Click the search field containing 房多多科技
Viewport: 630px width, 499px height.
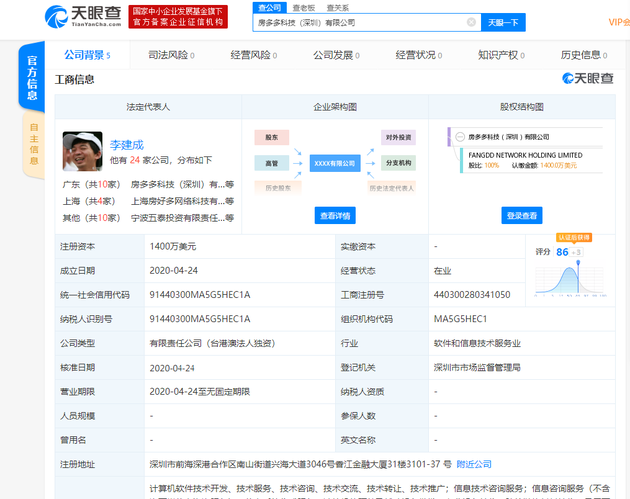(360, 22)
